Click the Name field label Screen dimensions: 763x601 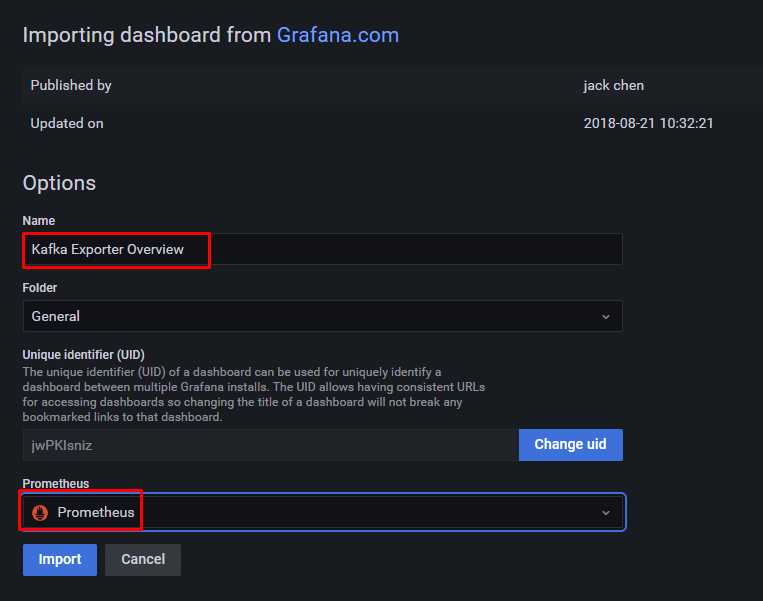tap(38, 221)
